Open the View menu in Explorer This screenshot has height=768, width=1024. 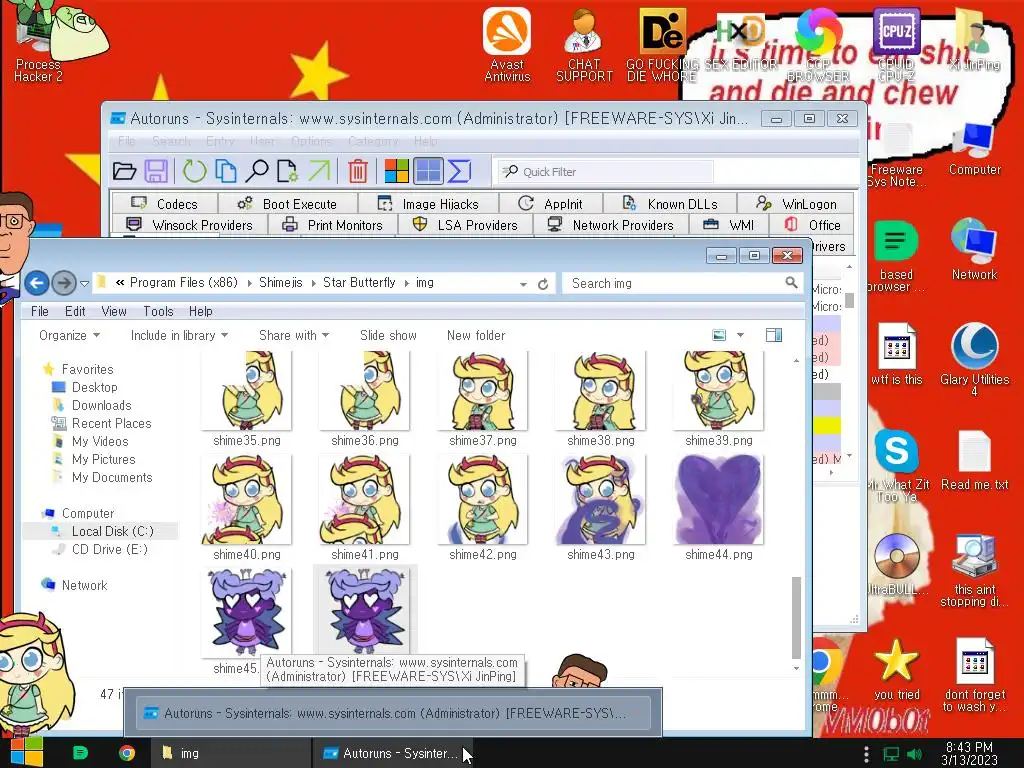114,312
